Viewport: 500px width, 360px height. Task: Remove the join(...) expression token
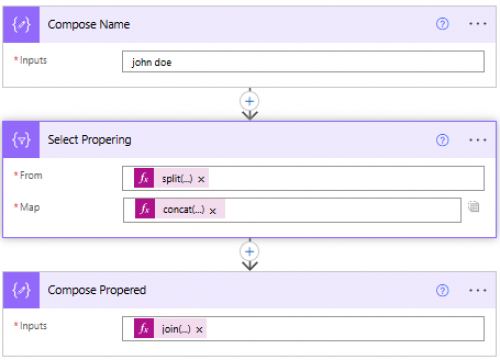tap(199, 330)
